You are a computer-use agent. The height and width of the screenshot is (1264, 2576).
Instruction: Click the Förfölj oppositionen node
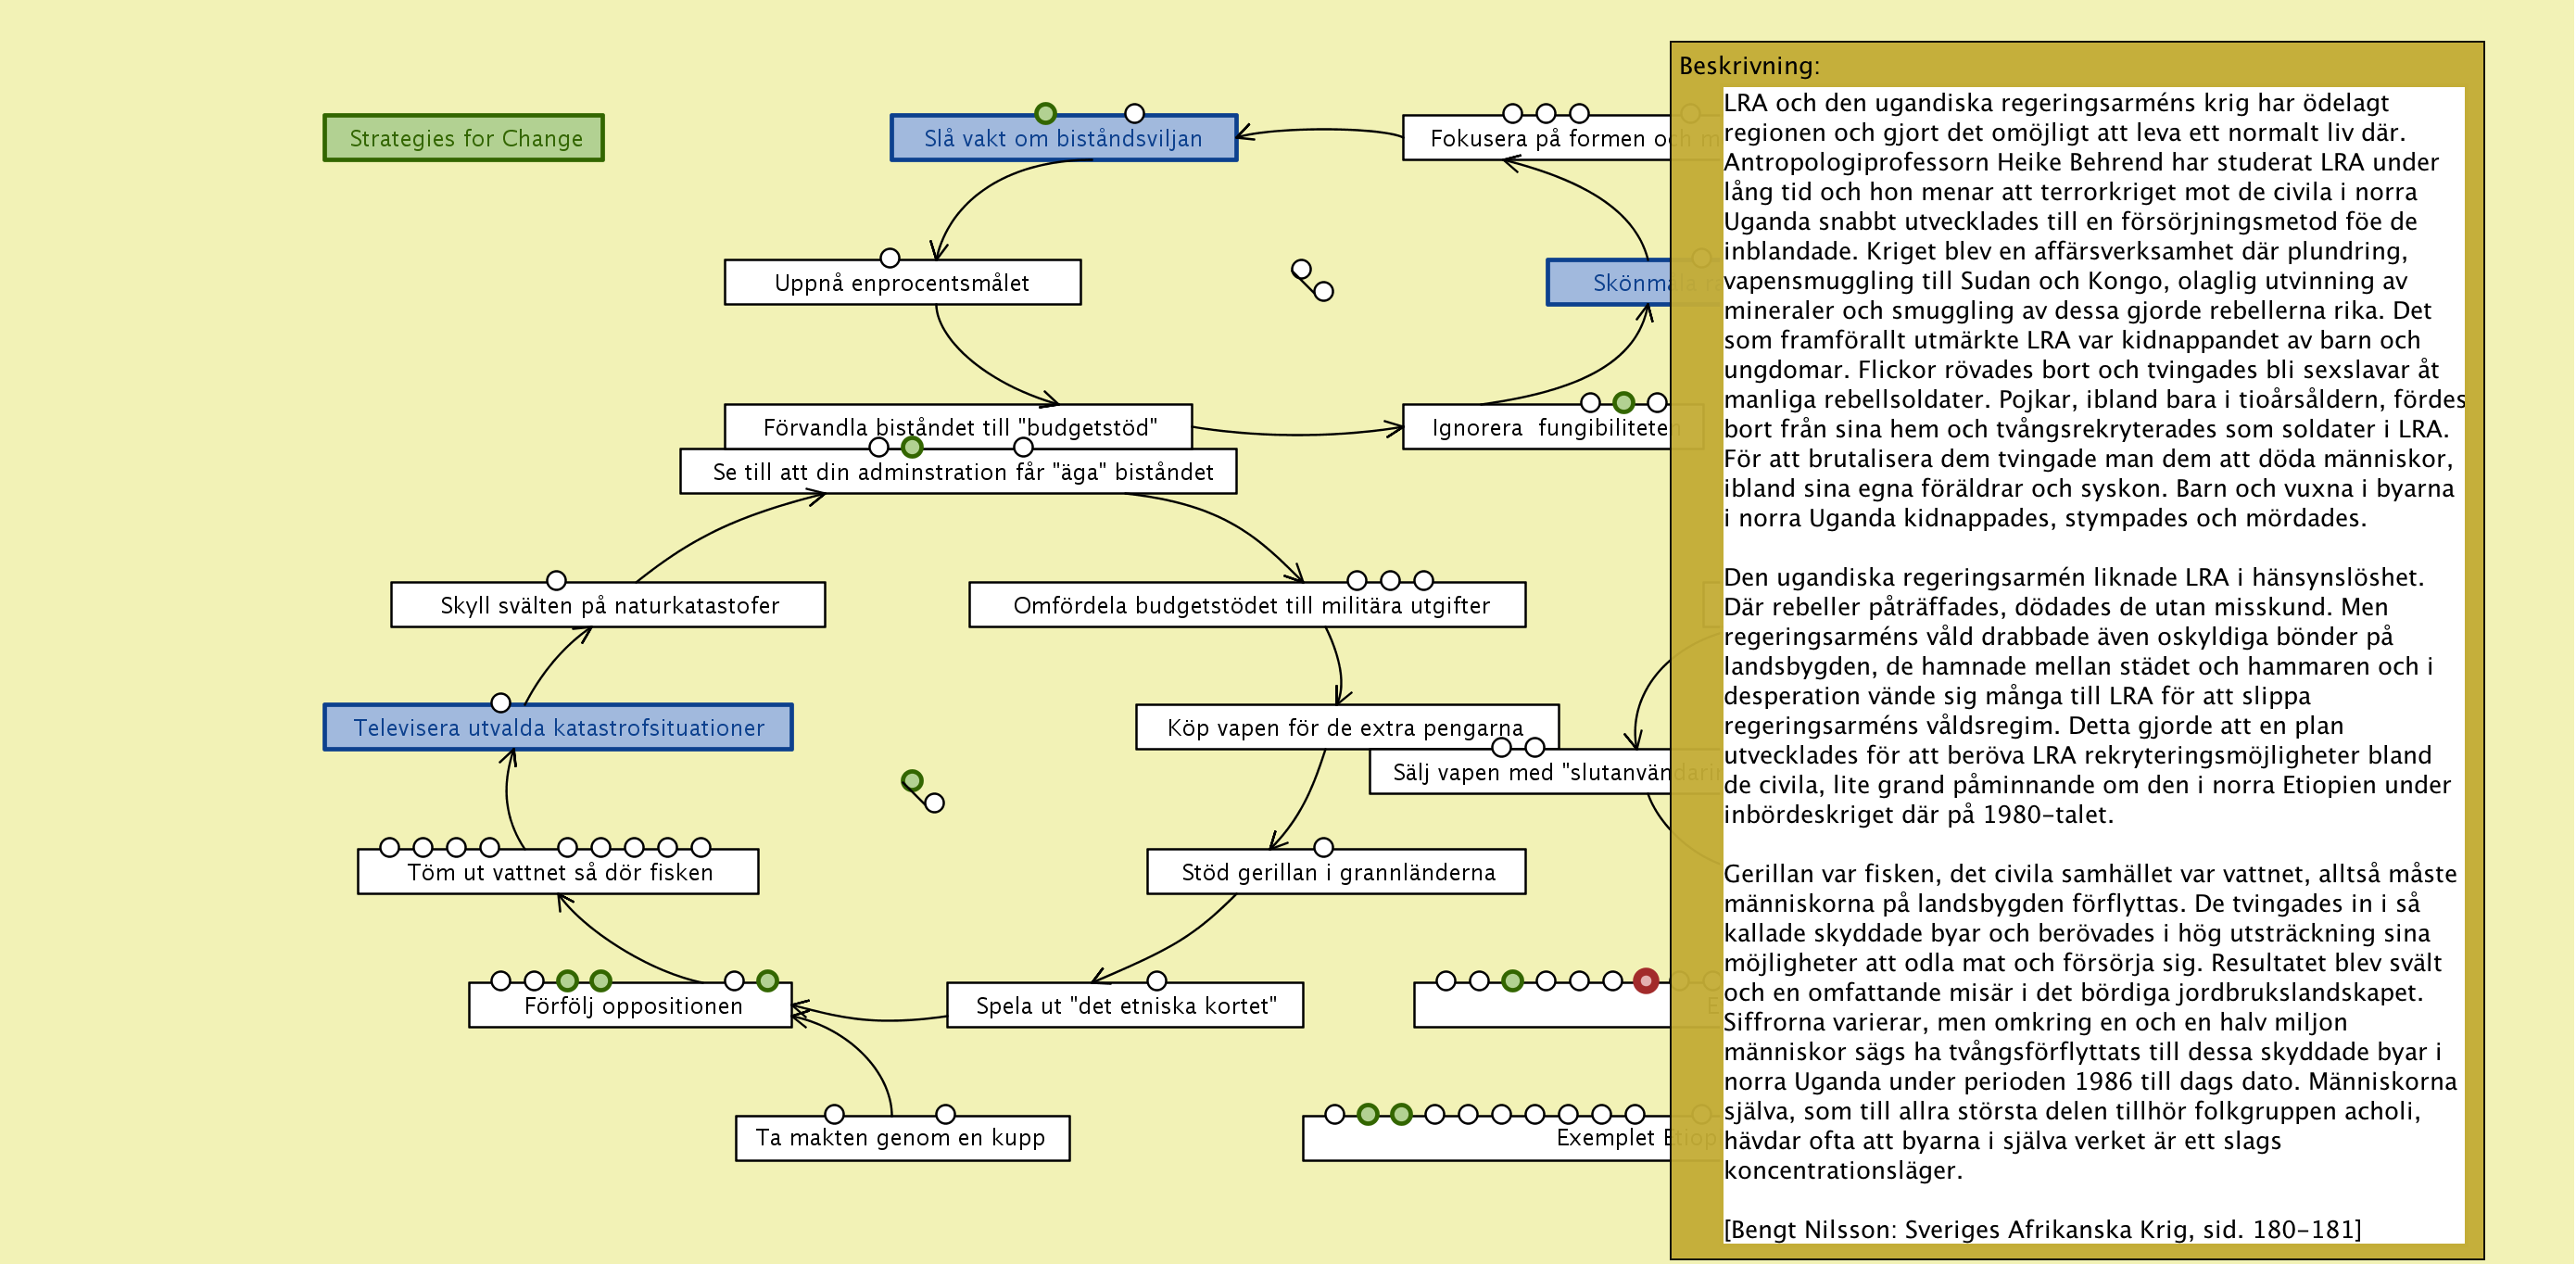pos(632,1006)
